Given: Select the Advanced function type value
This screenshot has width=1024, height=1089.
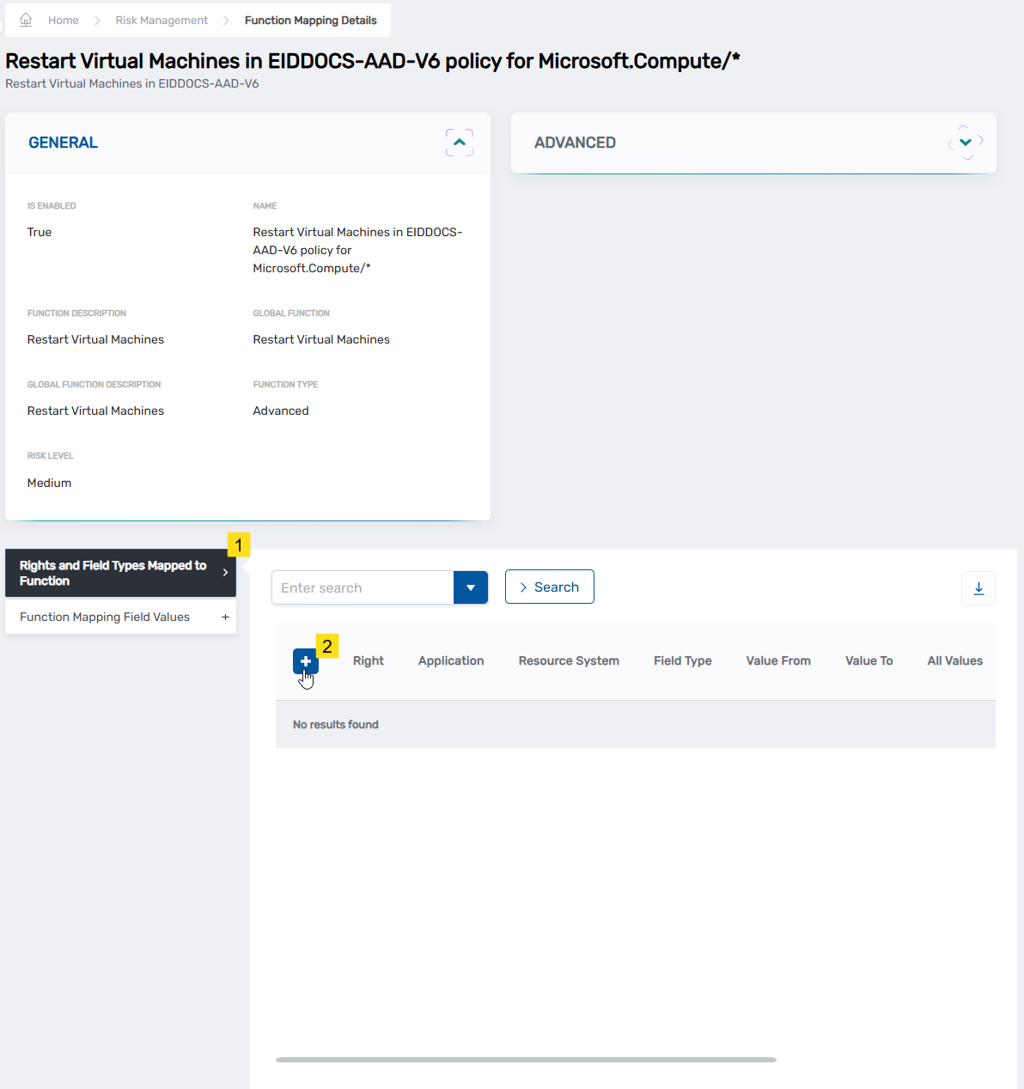Looking at the screenshot, I should 281,410.
